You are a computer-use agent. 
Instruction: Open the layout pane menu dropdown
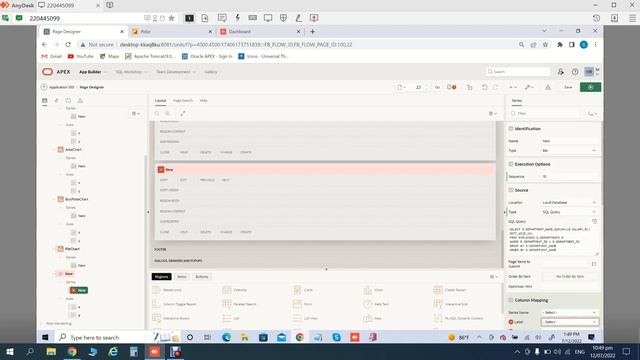493,113
